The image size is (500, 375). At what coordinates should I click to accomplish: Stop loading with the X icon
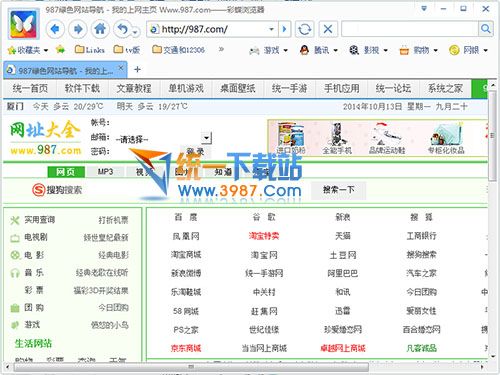(328, 29)
